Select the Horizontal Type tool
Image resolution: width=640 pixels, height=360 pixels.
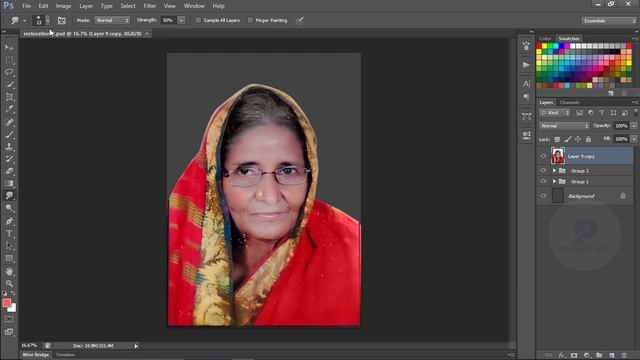pos(9,234)
